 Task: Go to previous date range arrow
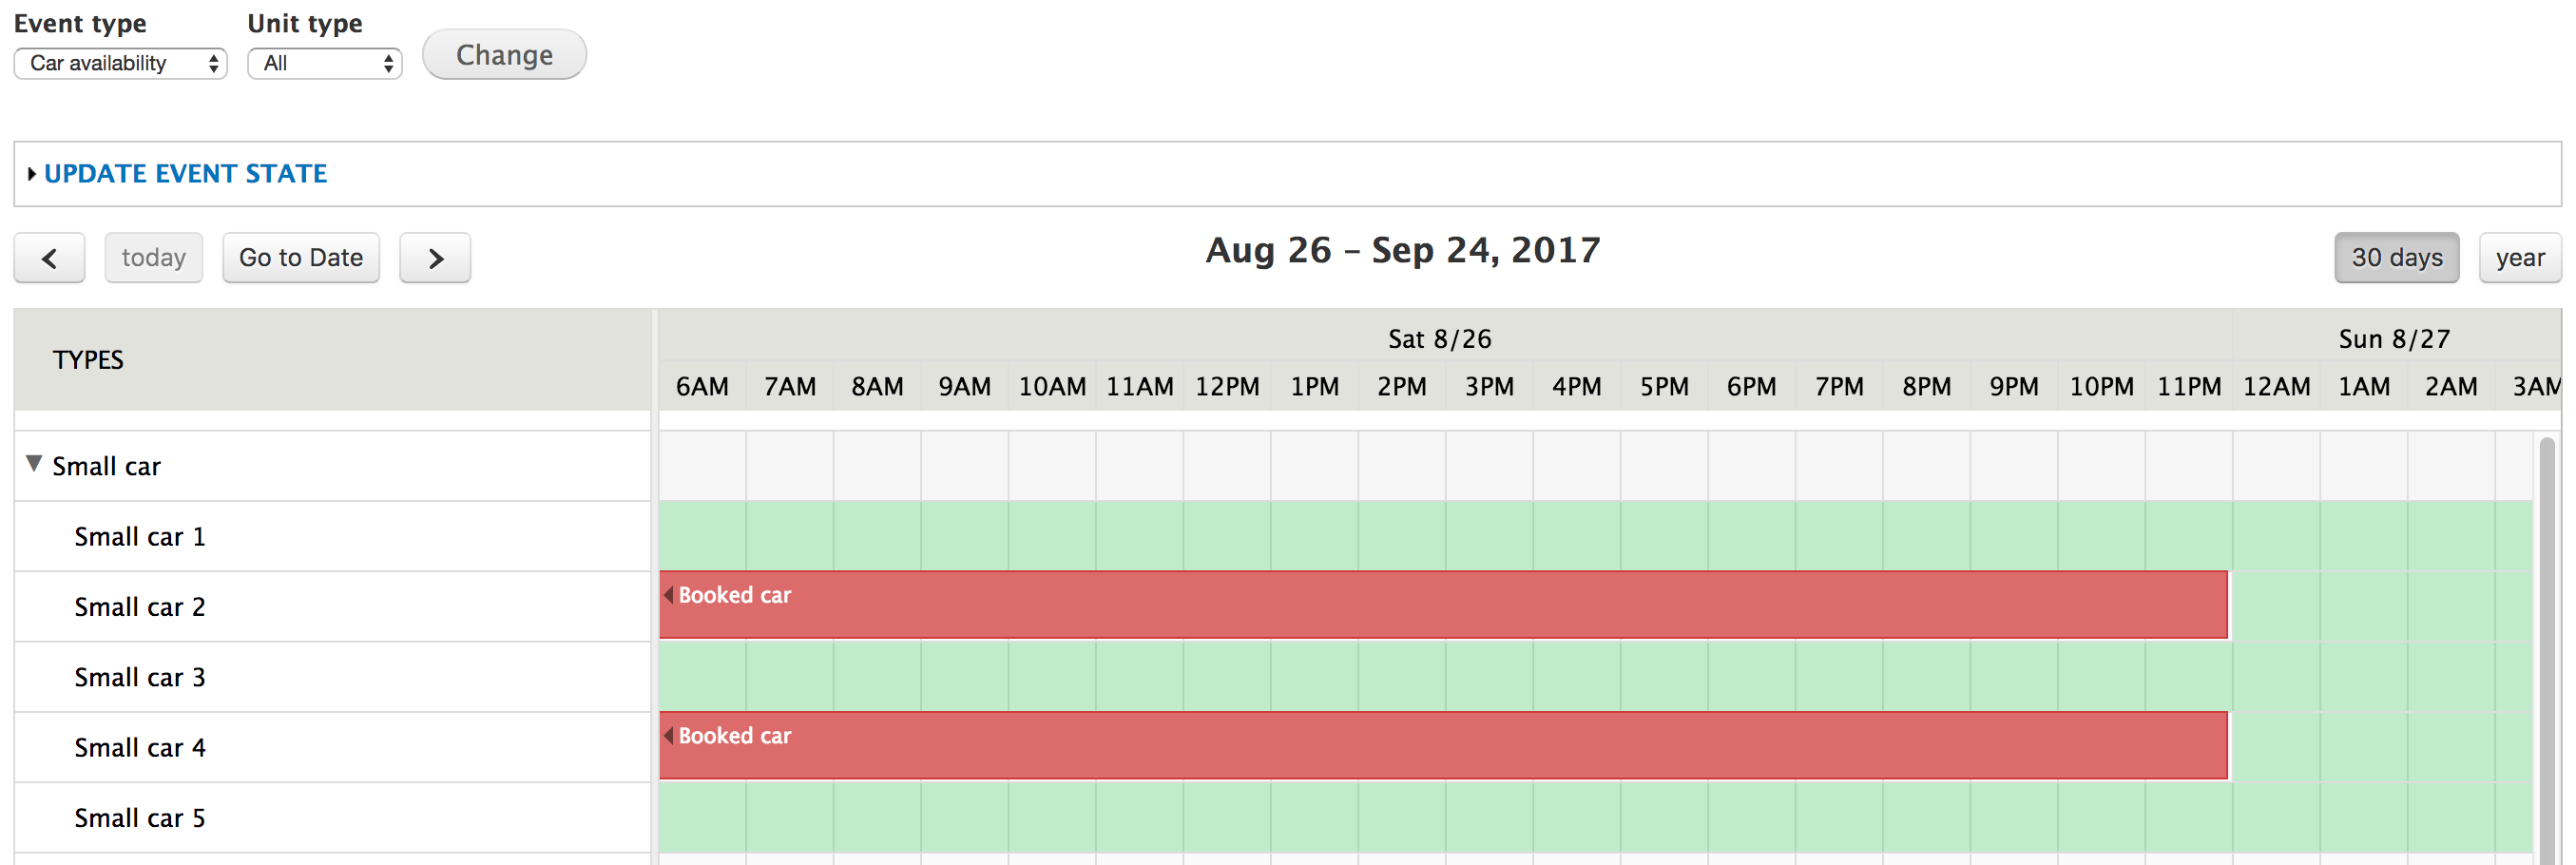(x=49, y=258)
